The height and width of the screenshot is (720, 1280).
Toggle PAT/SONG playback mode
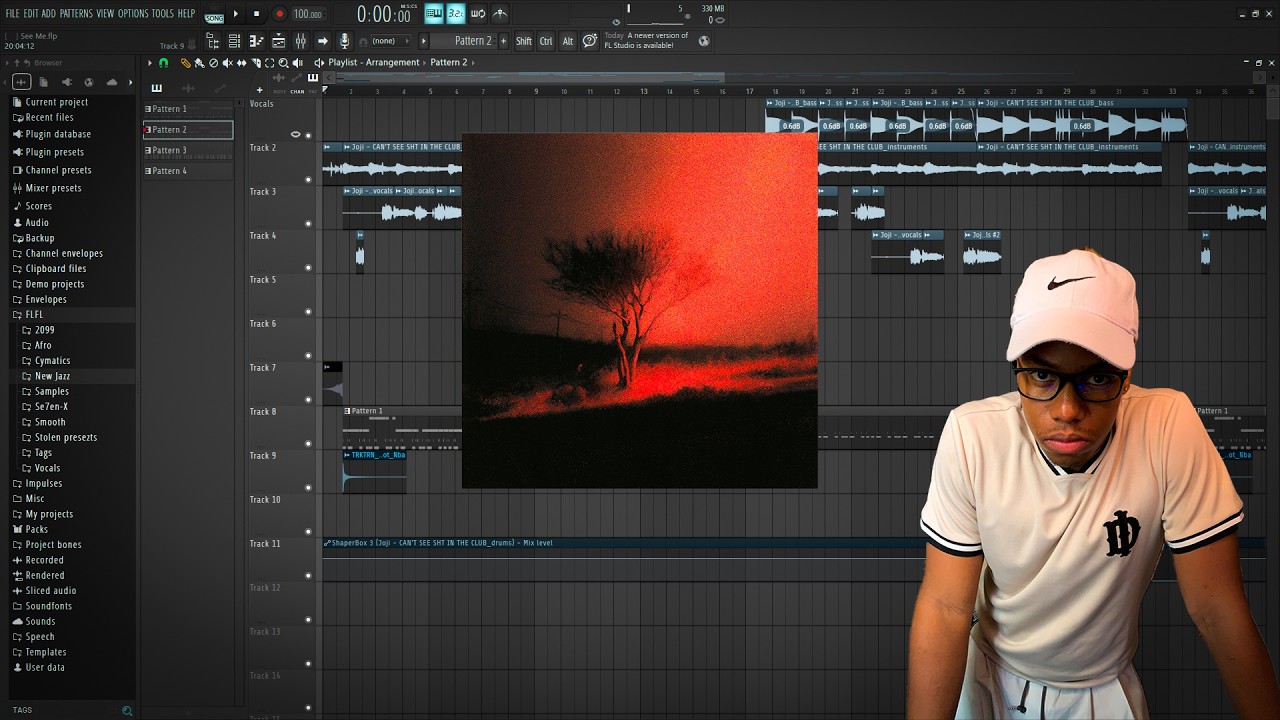point(214,14)
